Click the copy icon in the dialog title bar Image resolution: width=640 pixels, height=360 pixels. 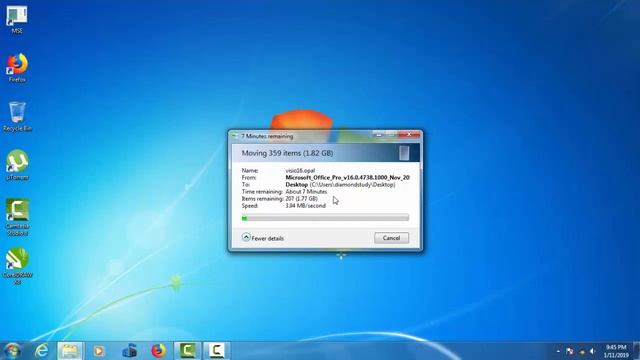(x=235, y=136)
